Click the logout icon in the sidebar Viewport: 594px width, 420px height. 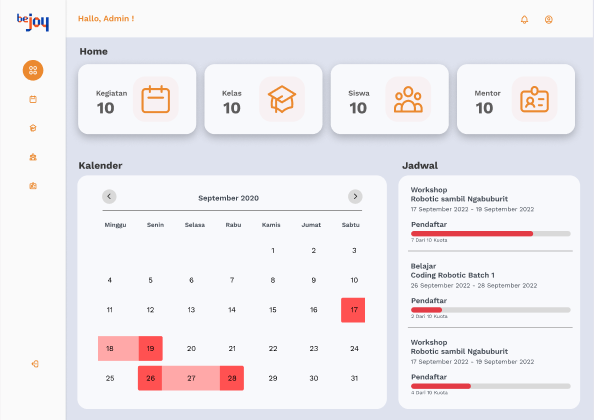pos(35,364)
